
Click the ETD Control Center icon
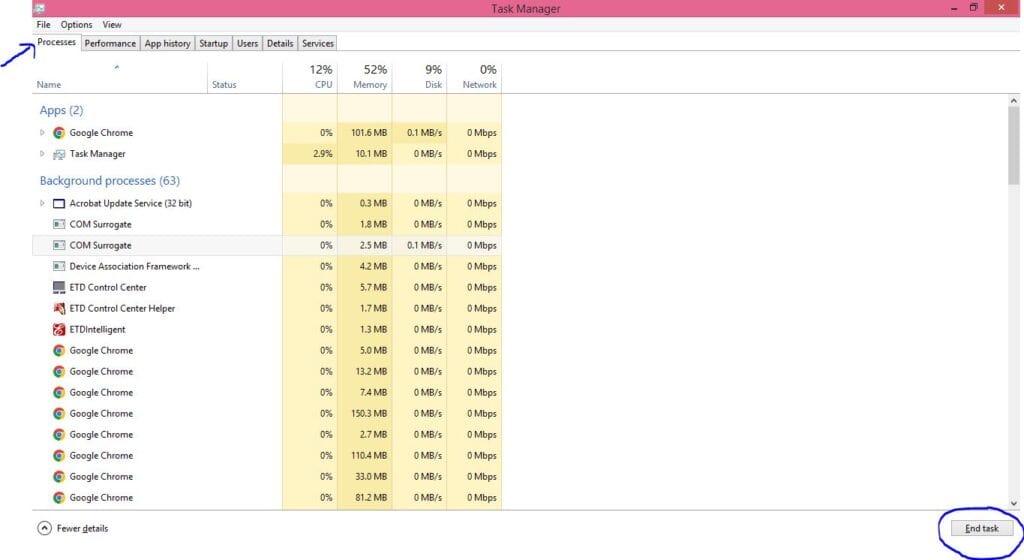(x=59, y=287)
